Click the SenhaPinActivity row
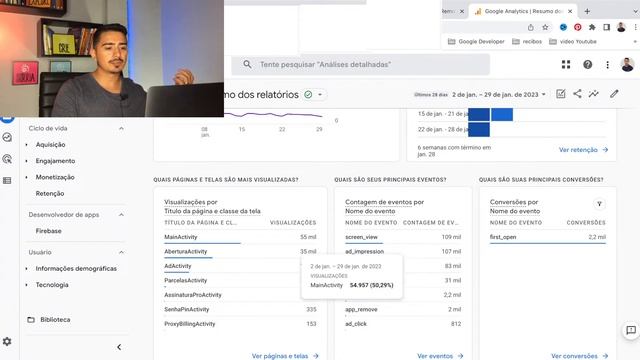Screen dimensions: 640x360 coord(240,310)
